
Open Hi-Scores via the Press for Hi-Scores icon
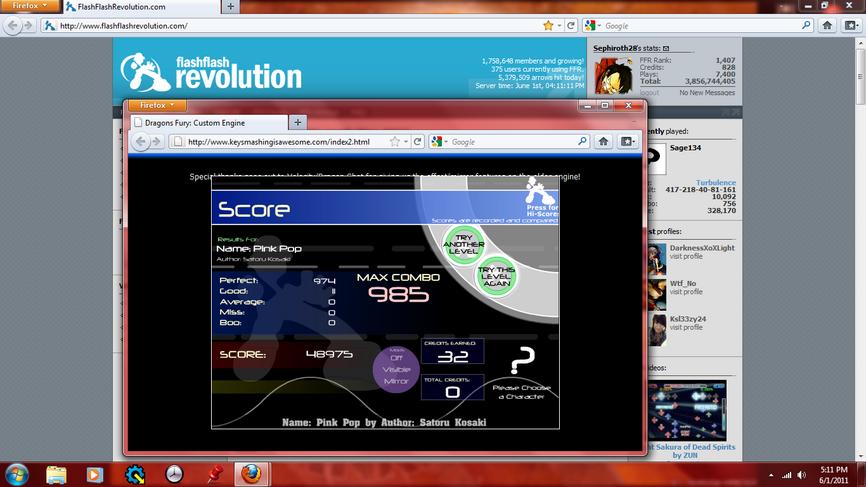(541, 198)
